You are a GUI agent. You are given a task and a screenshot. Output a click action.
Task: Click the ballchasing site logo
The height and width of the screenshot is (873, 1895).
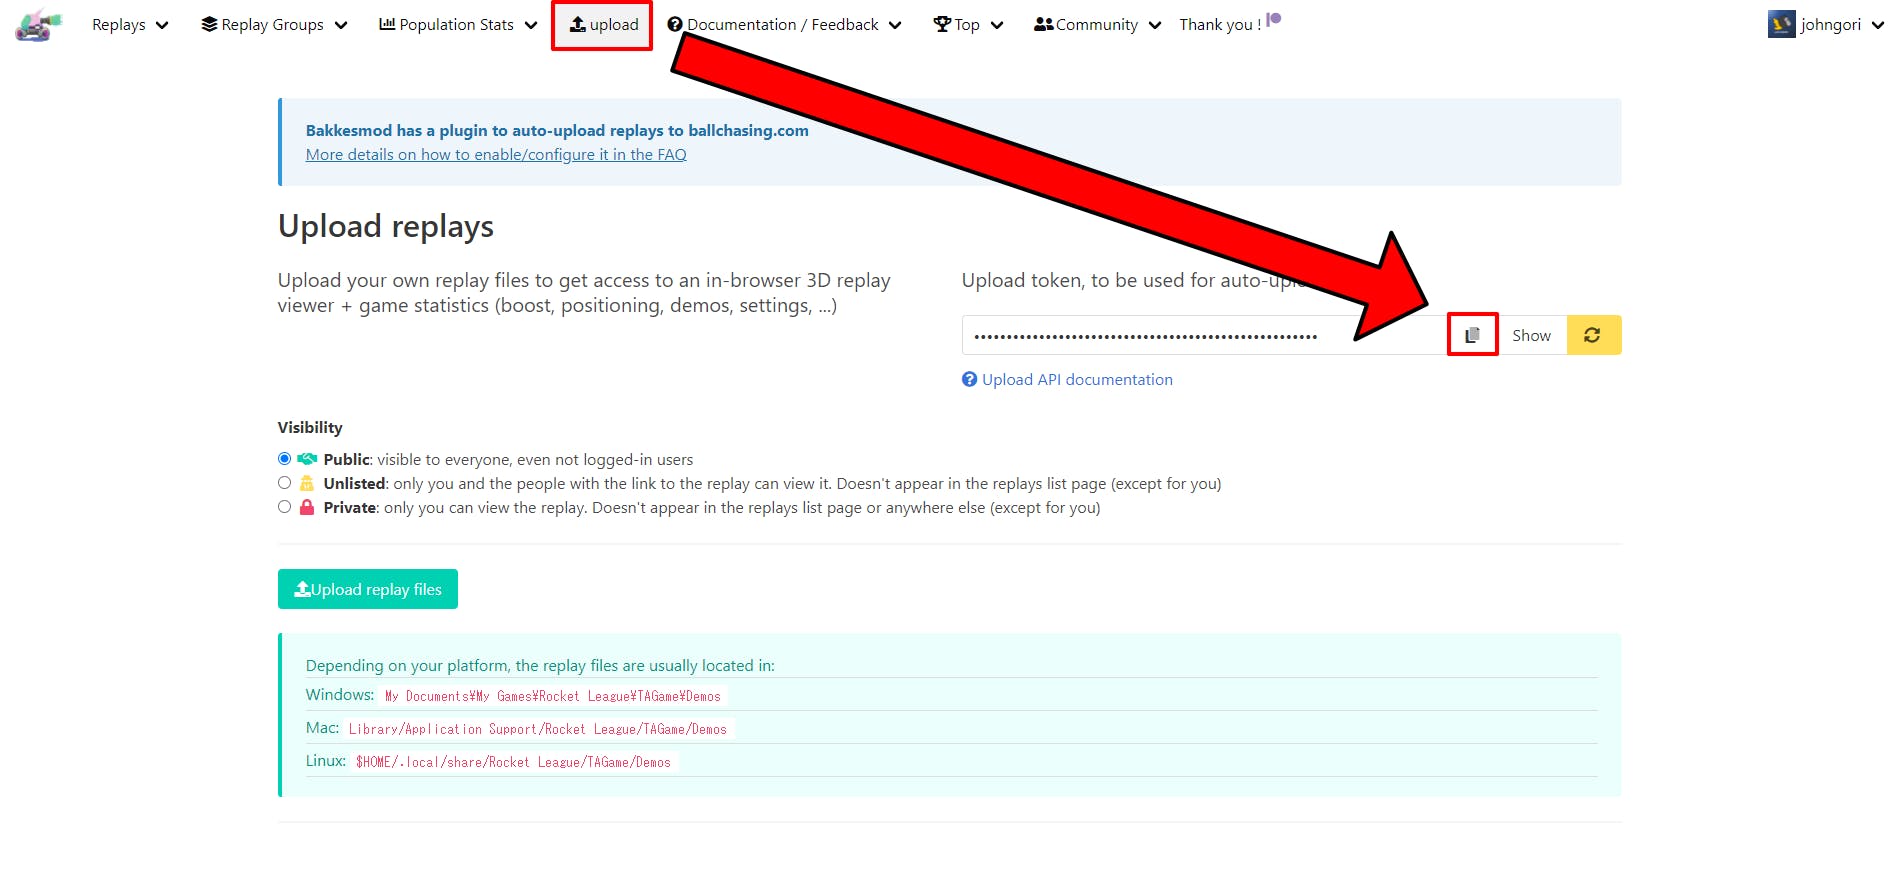[38, 25]
